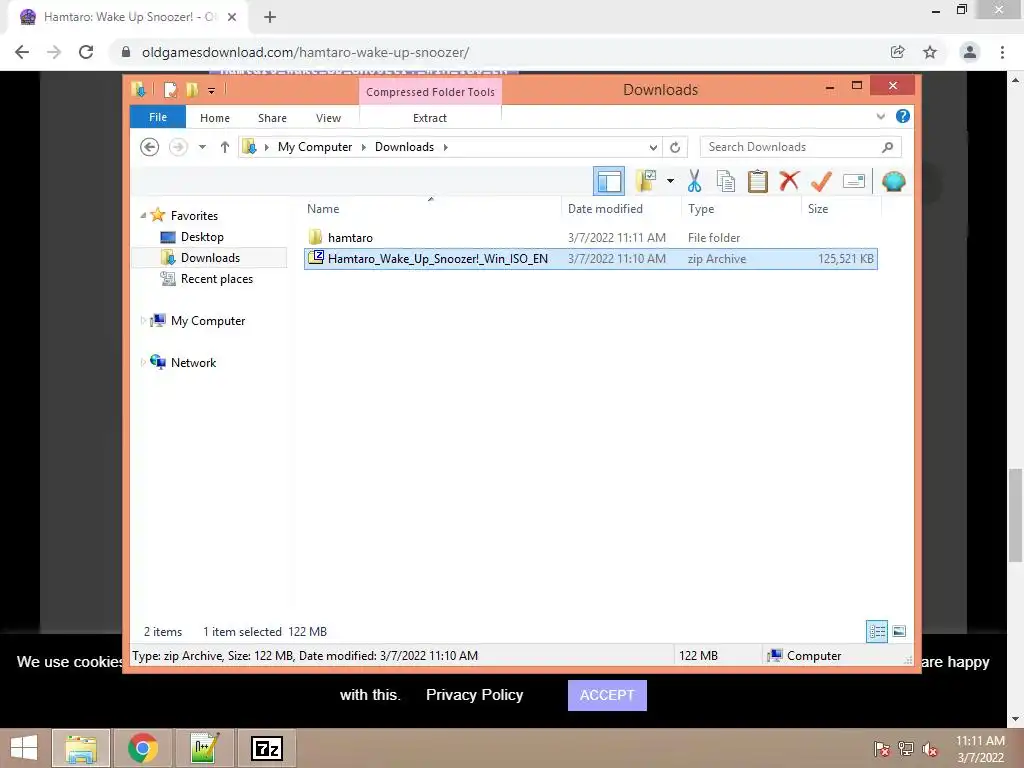Expand Network in navigation pane
Screen dimensions: 1024x768
tap(143, 362)
